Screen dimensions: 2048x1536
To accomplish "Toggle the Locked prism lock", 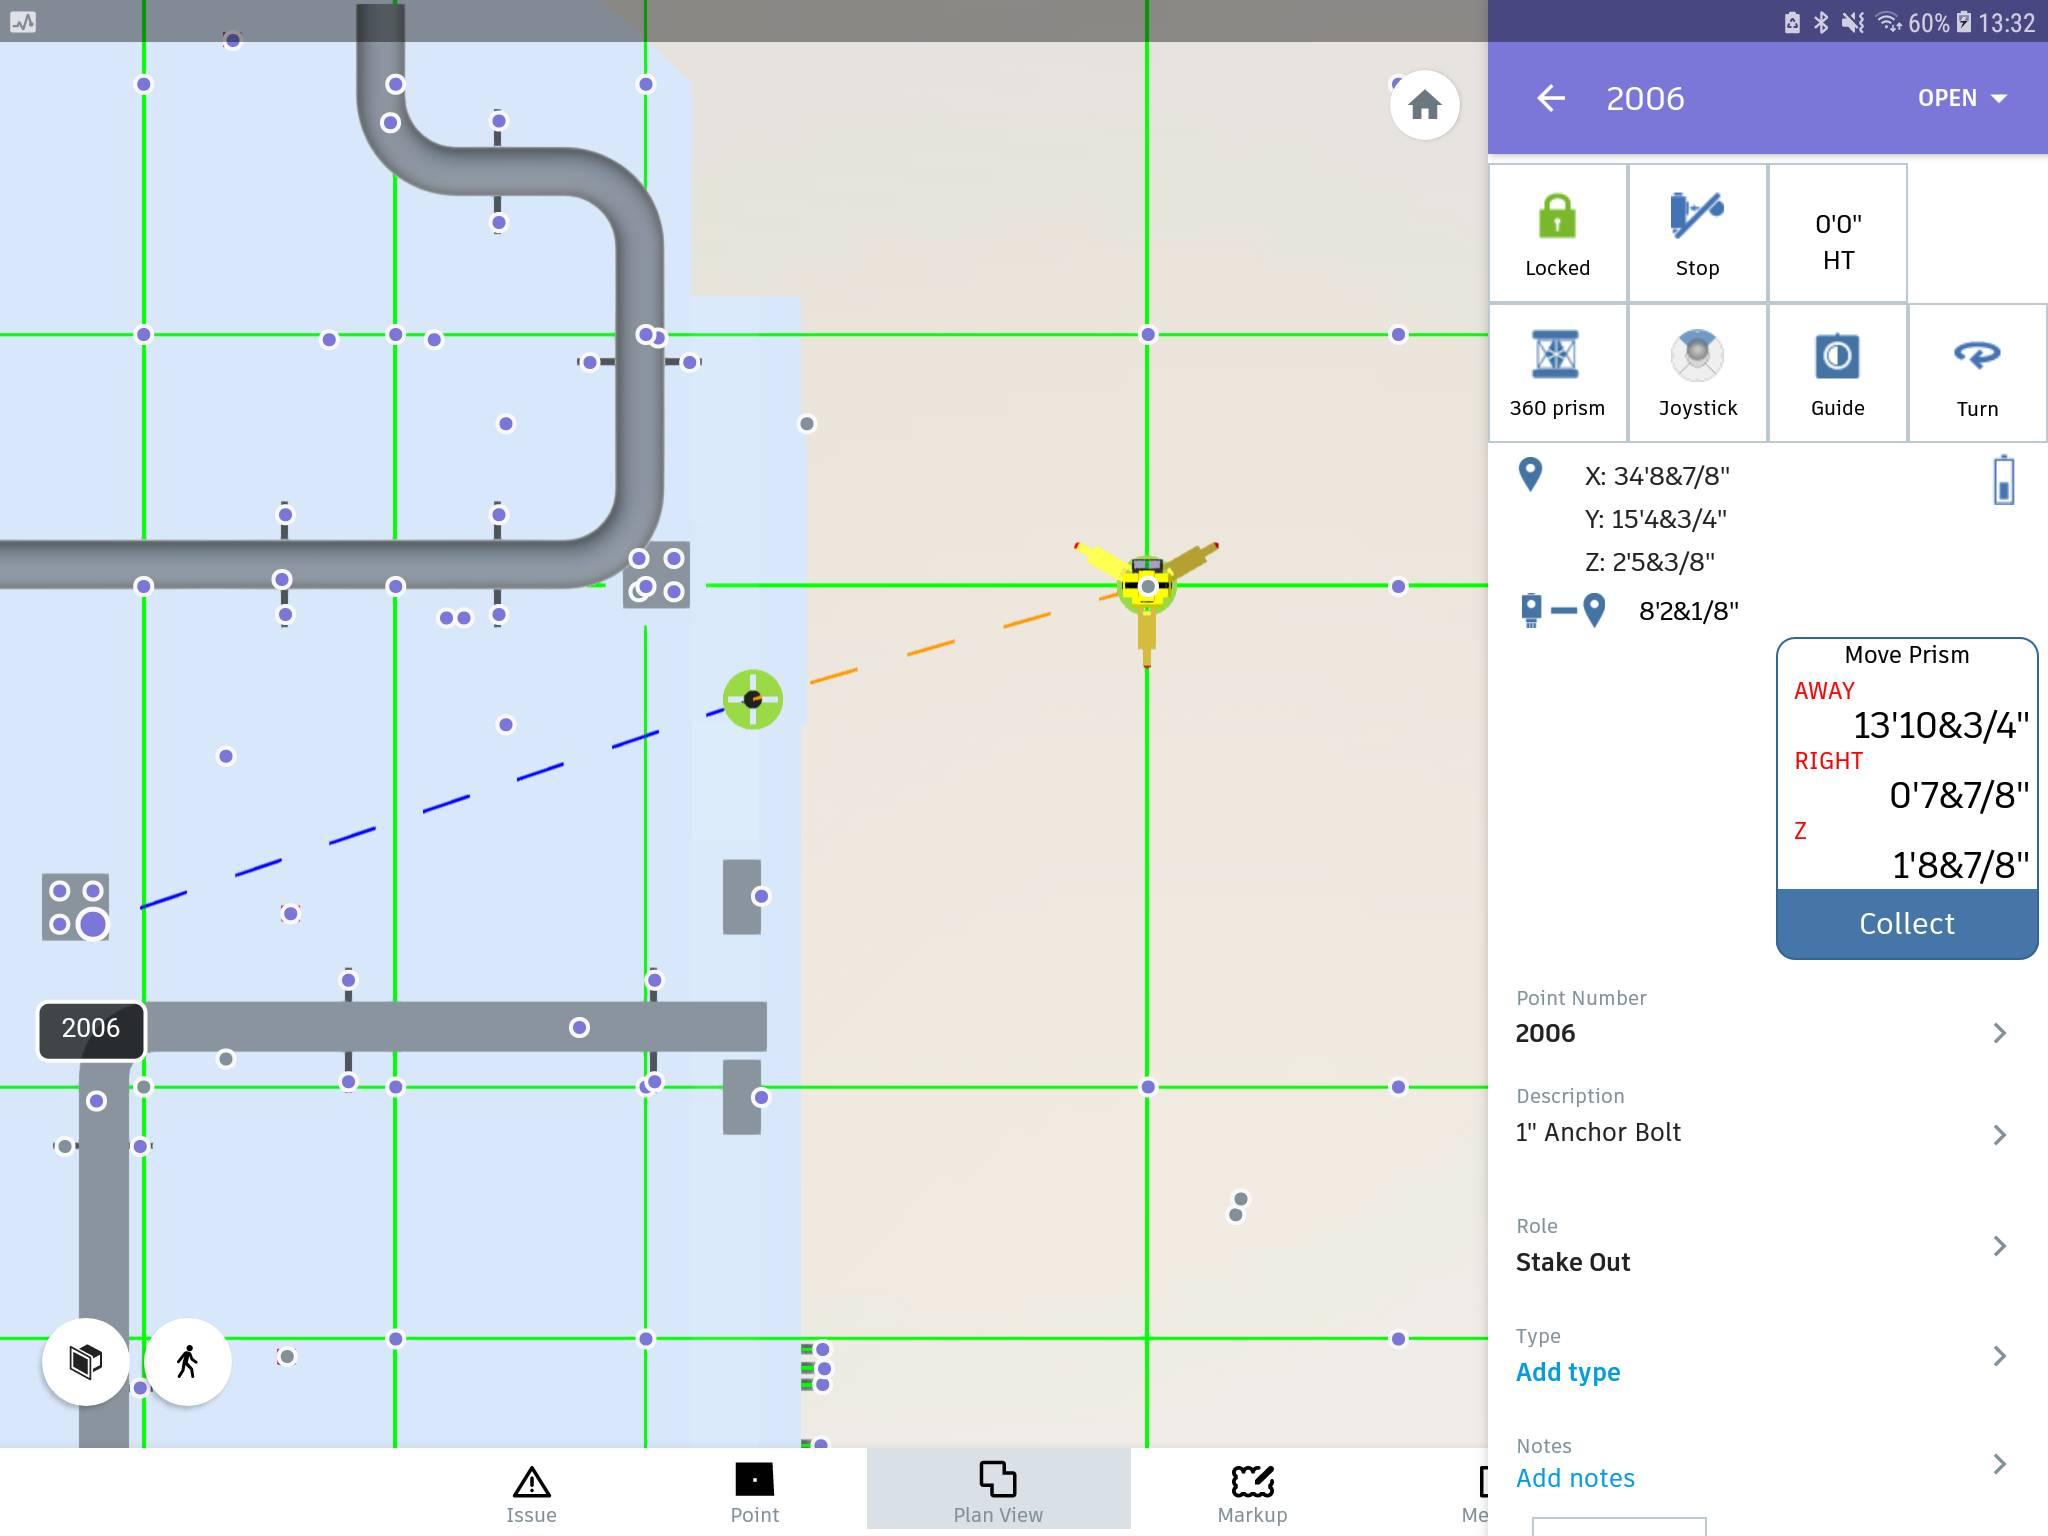I will [1557, 233].
